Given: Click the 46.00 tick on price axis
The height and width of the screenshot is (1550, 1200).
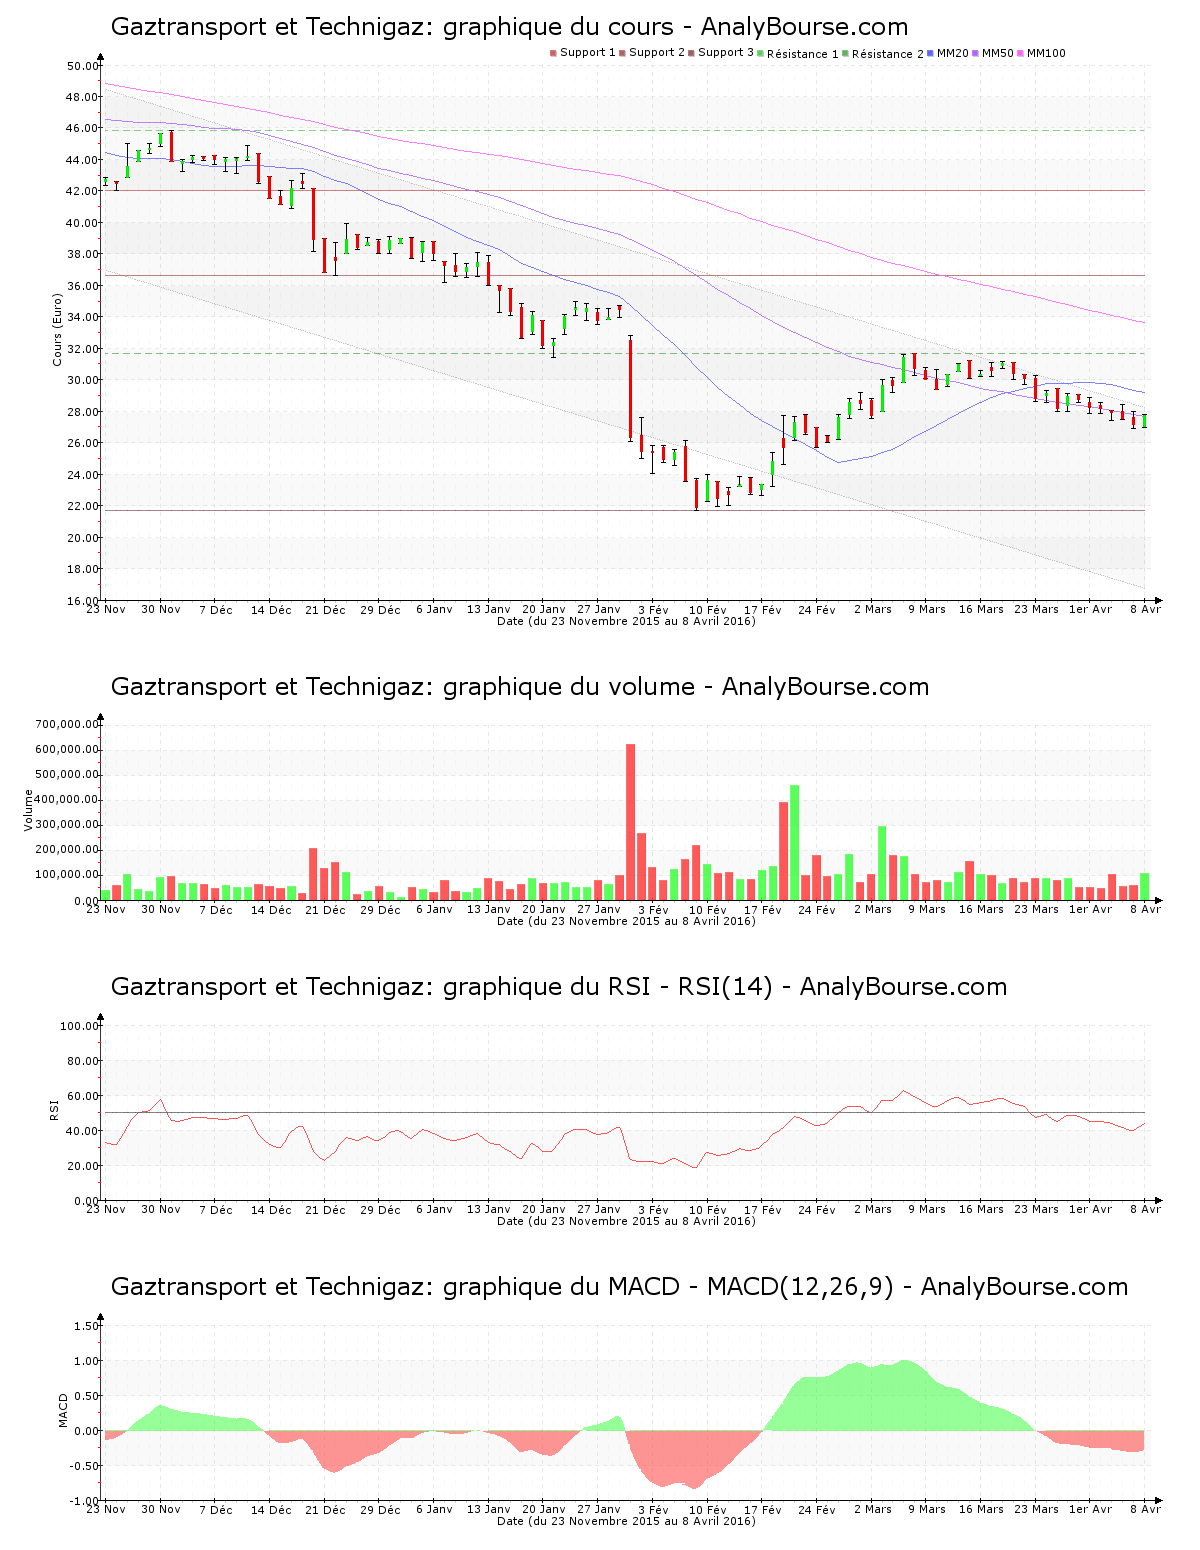Looking at the screenshot, I should click(82, 129).
